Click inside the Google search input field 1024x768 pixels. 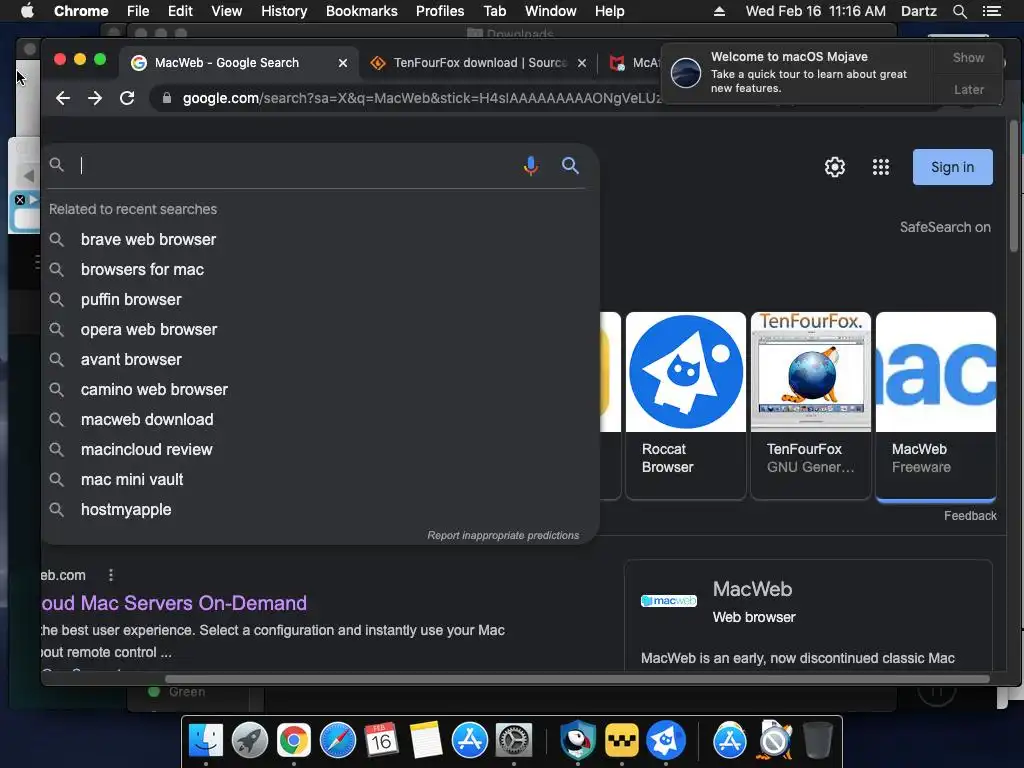[297, 166]
